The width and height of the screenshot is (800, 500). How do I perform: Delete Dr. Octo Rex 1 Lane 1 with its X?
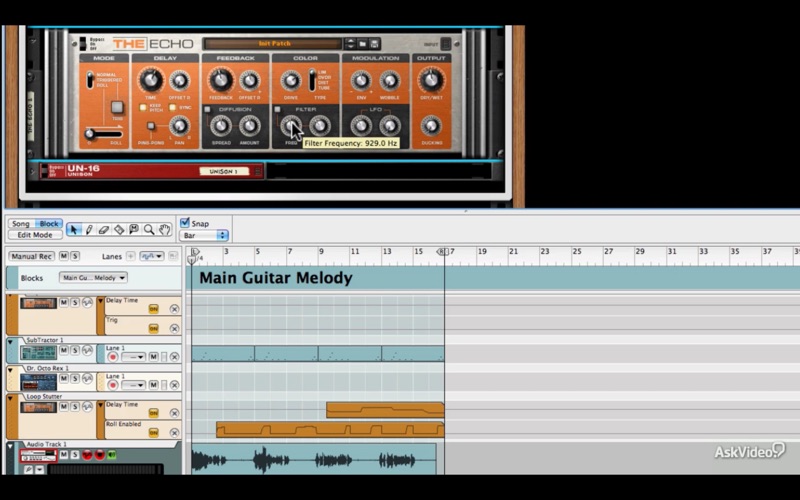(174, 385)
